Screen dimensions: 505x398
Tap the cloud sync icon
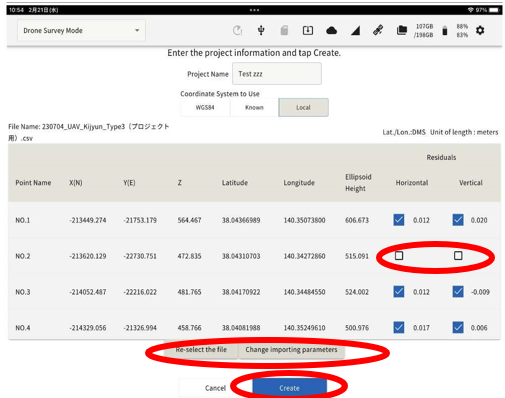(x=331, y=31)
